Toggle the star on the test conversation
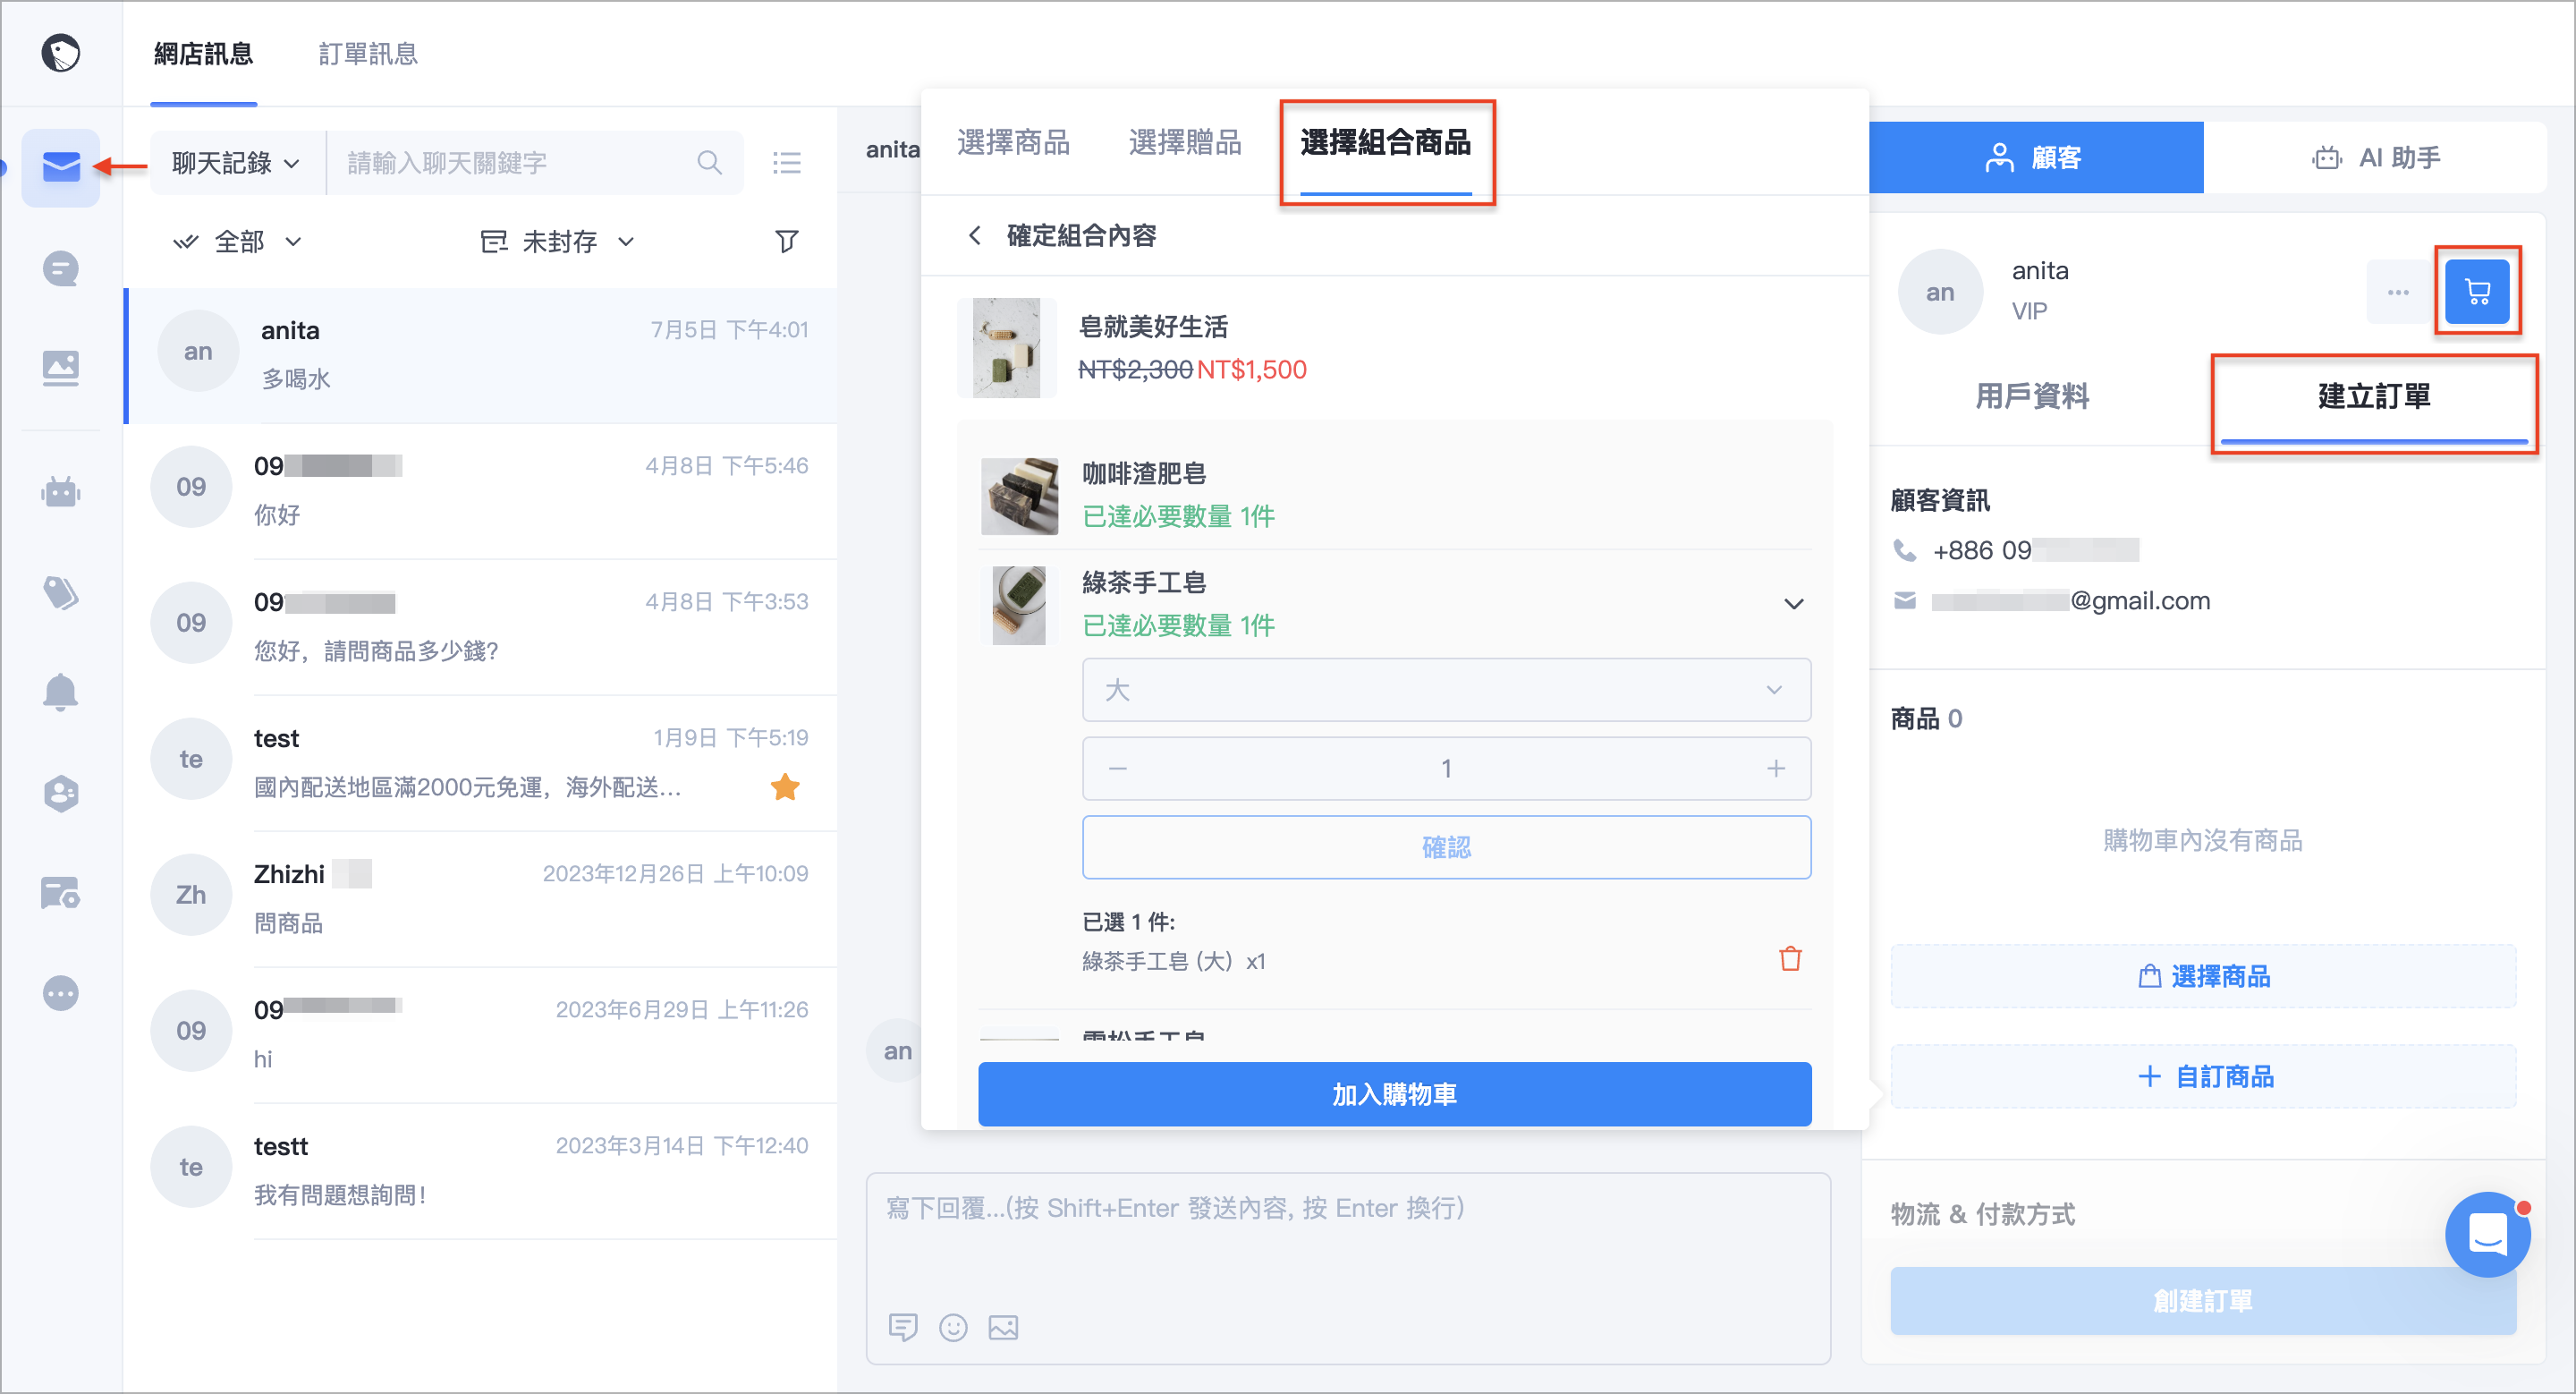 (785, 787)
